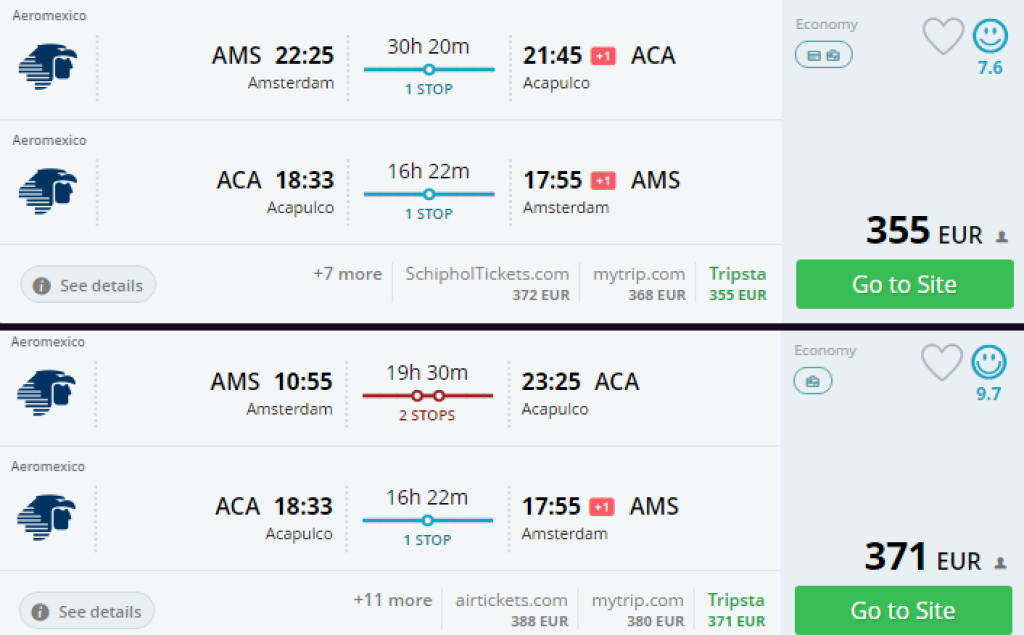Click the +1 day badge next to 21:45 arrival
Screen dimensions: 1024x635
tap(603, 56)
